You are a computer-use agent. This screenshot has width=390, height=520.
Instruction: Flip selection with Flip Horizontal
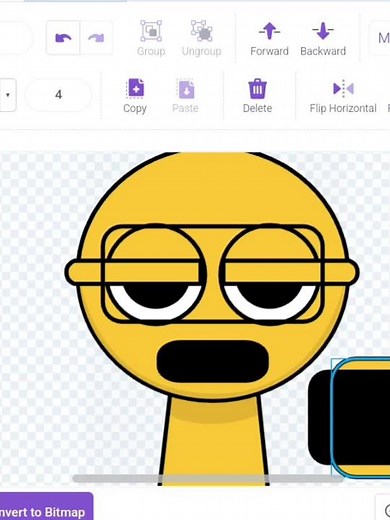coord(343,96)
